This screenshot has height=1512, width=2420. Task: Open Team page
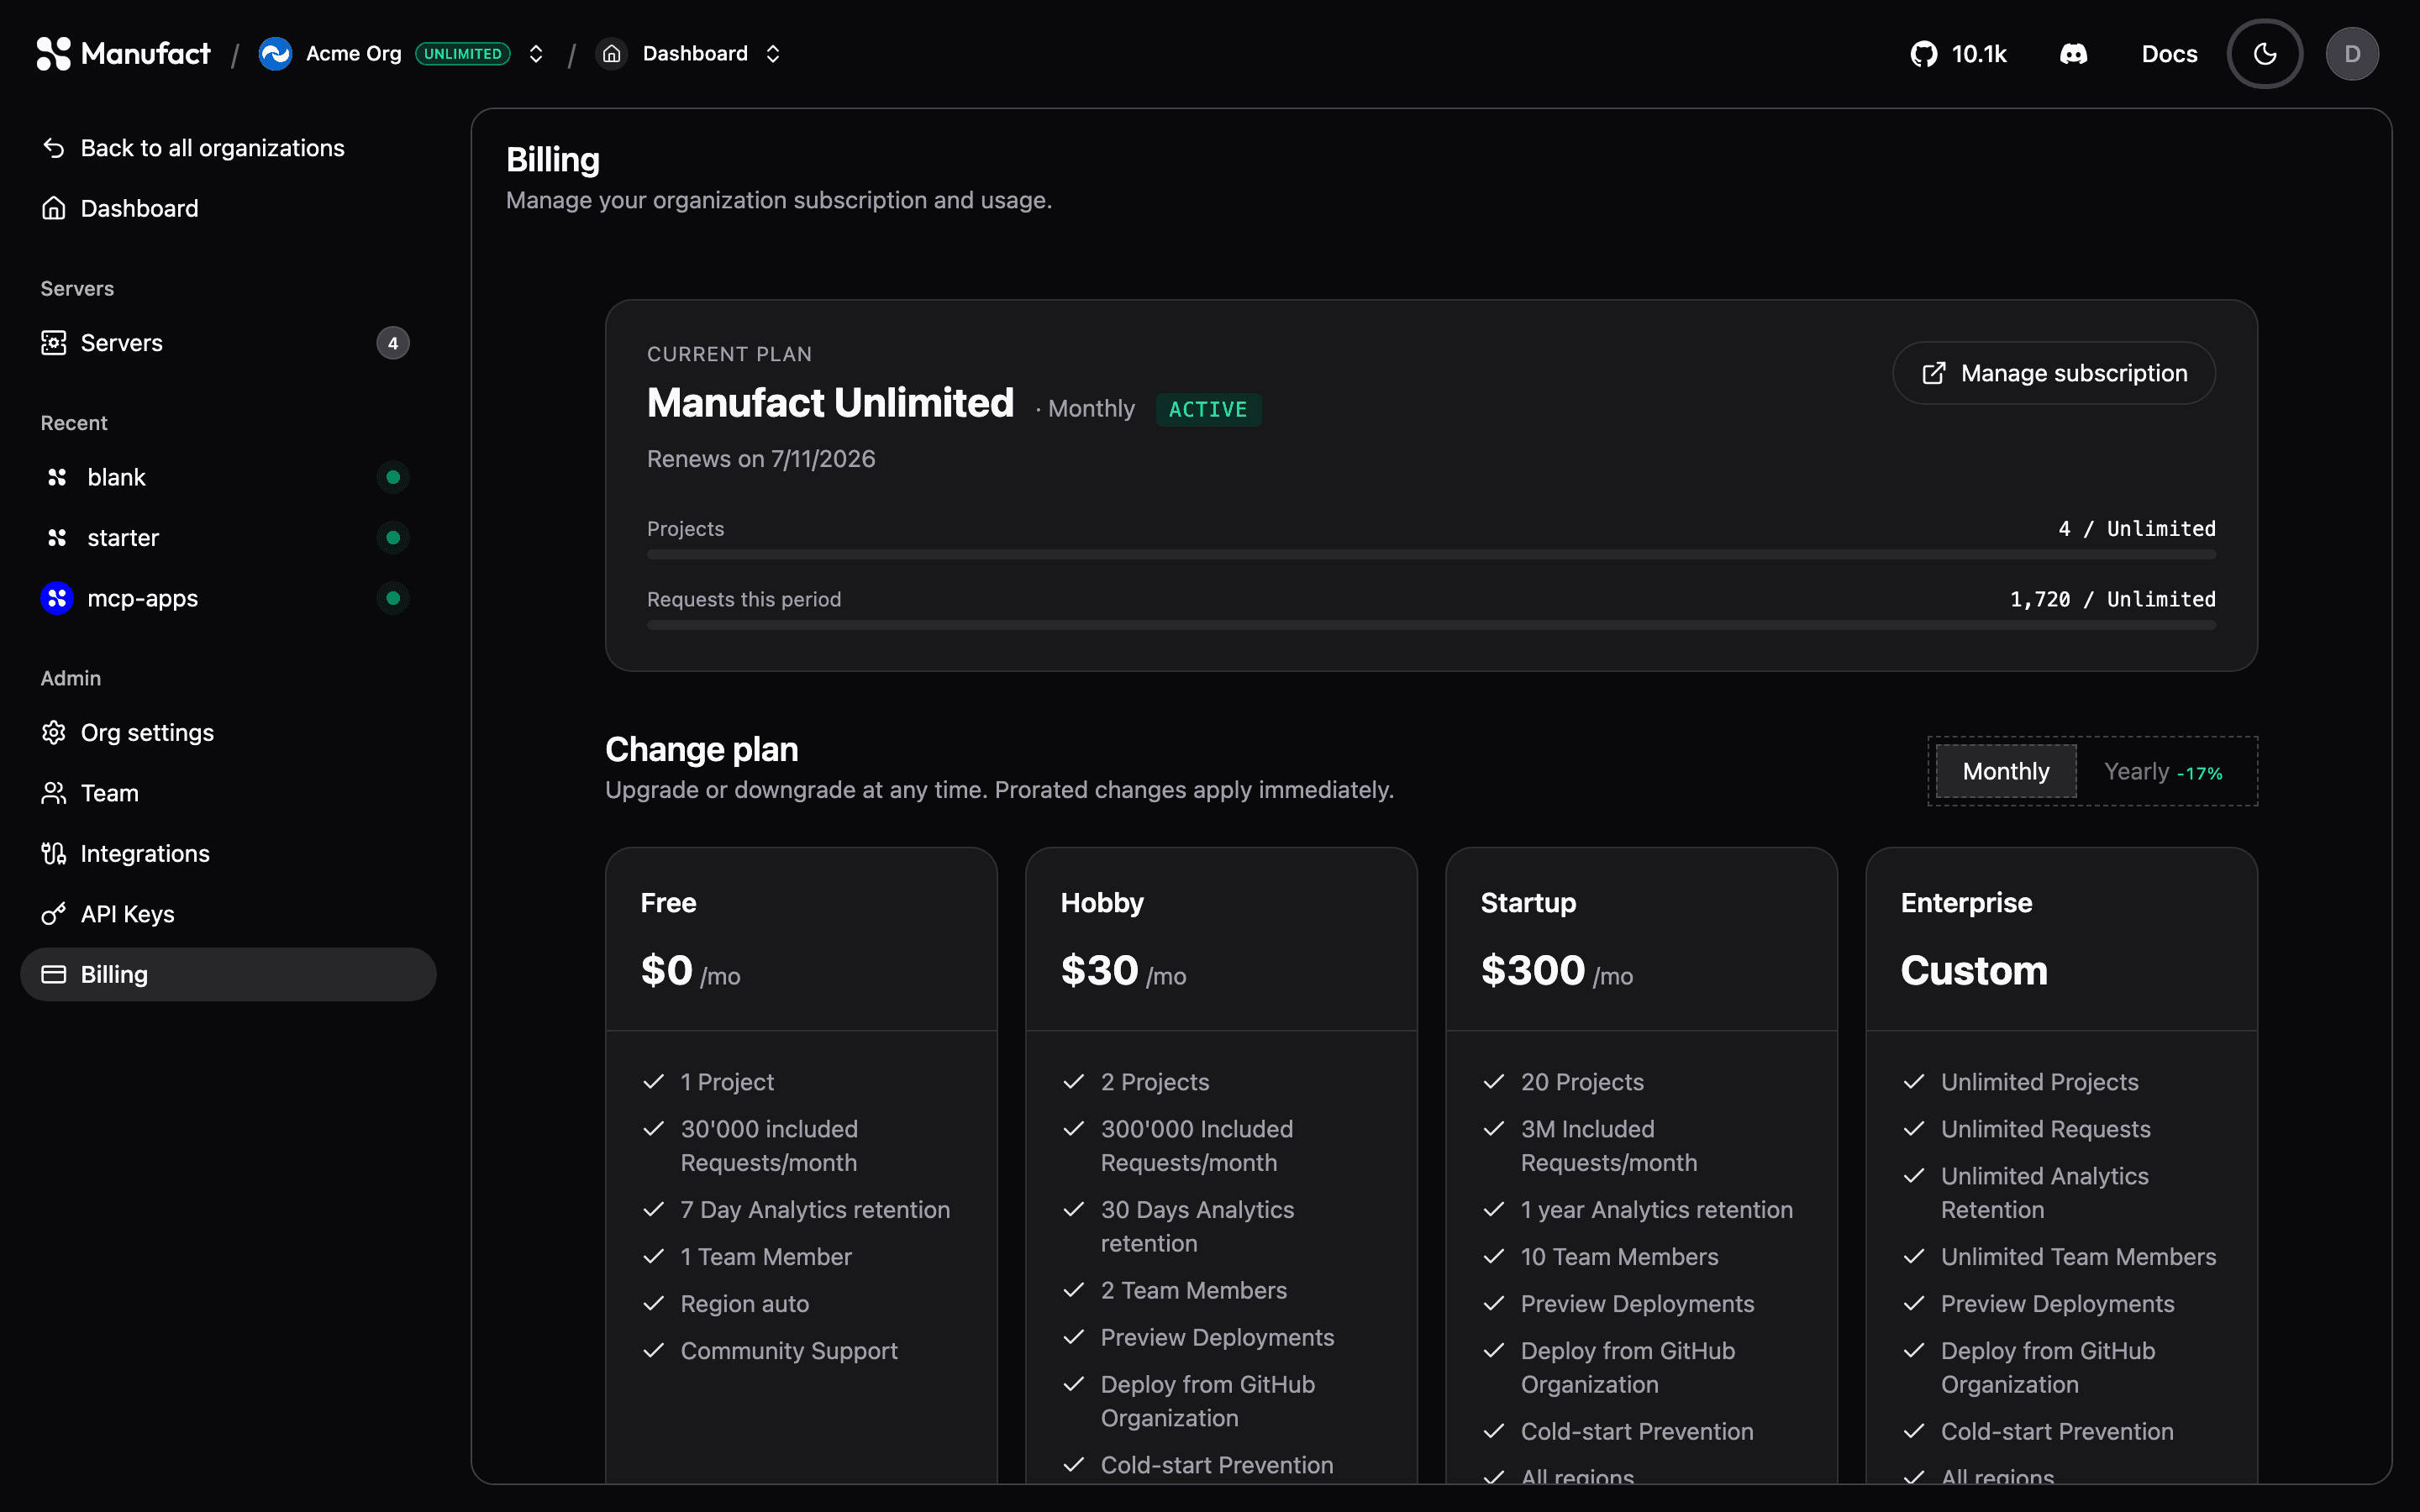click(228, 793)
